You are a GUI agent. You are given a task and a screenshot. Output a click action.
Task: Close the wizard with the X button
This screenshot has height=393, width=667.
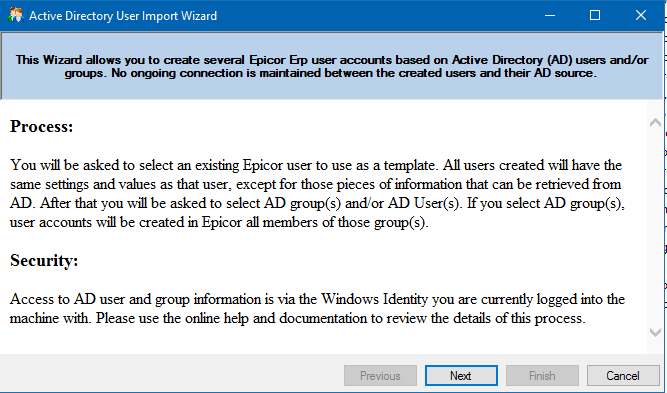(641, 15)
